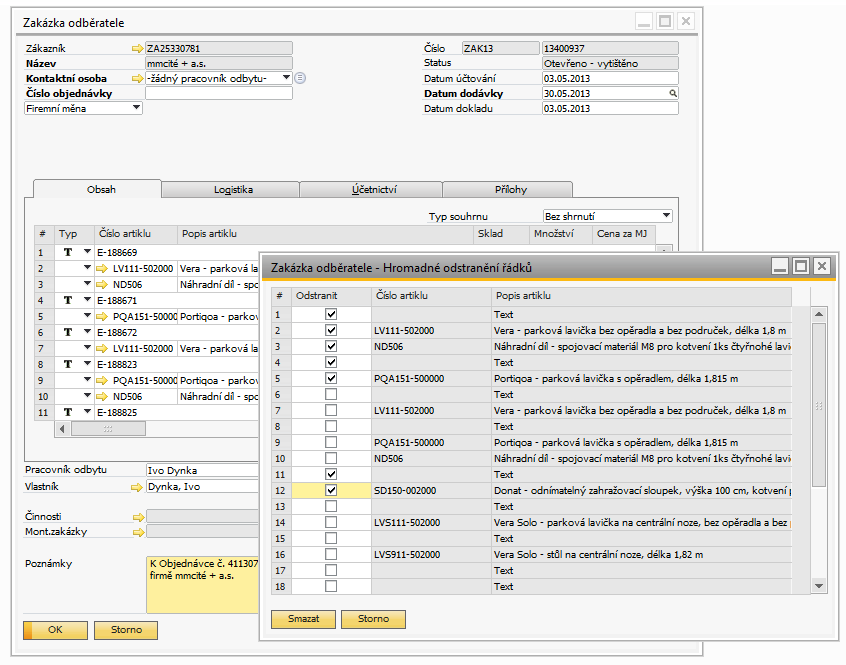Click the Datum dokladu field

coord(610,108)
